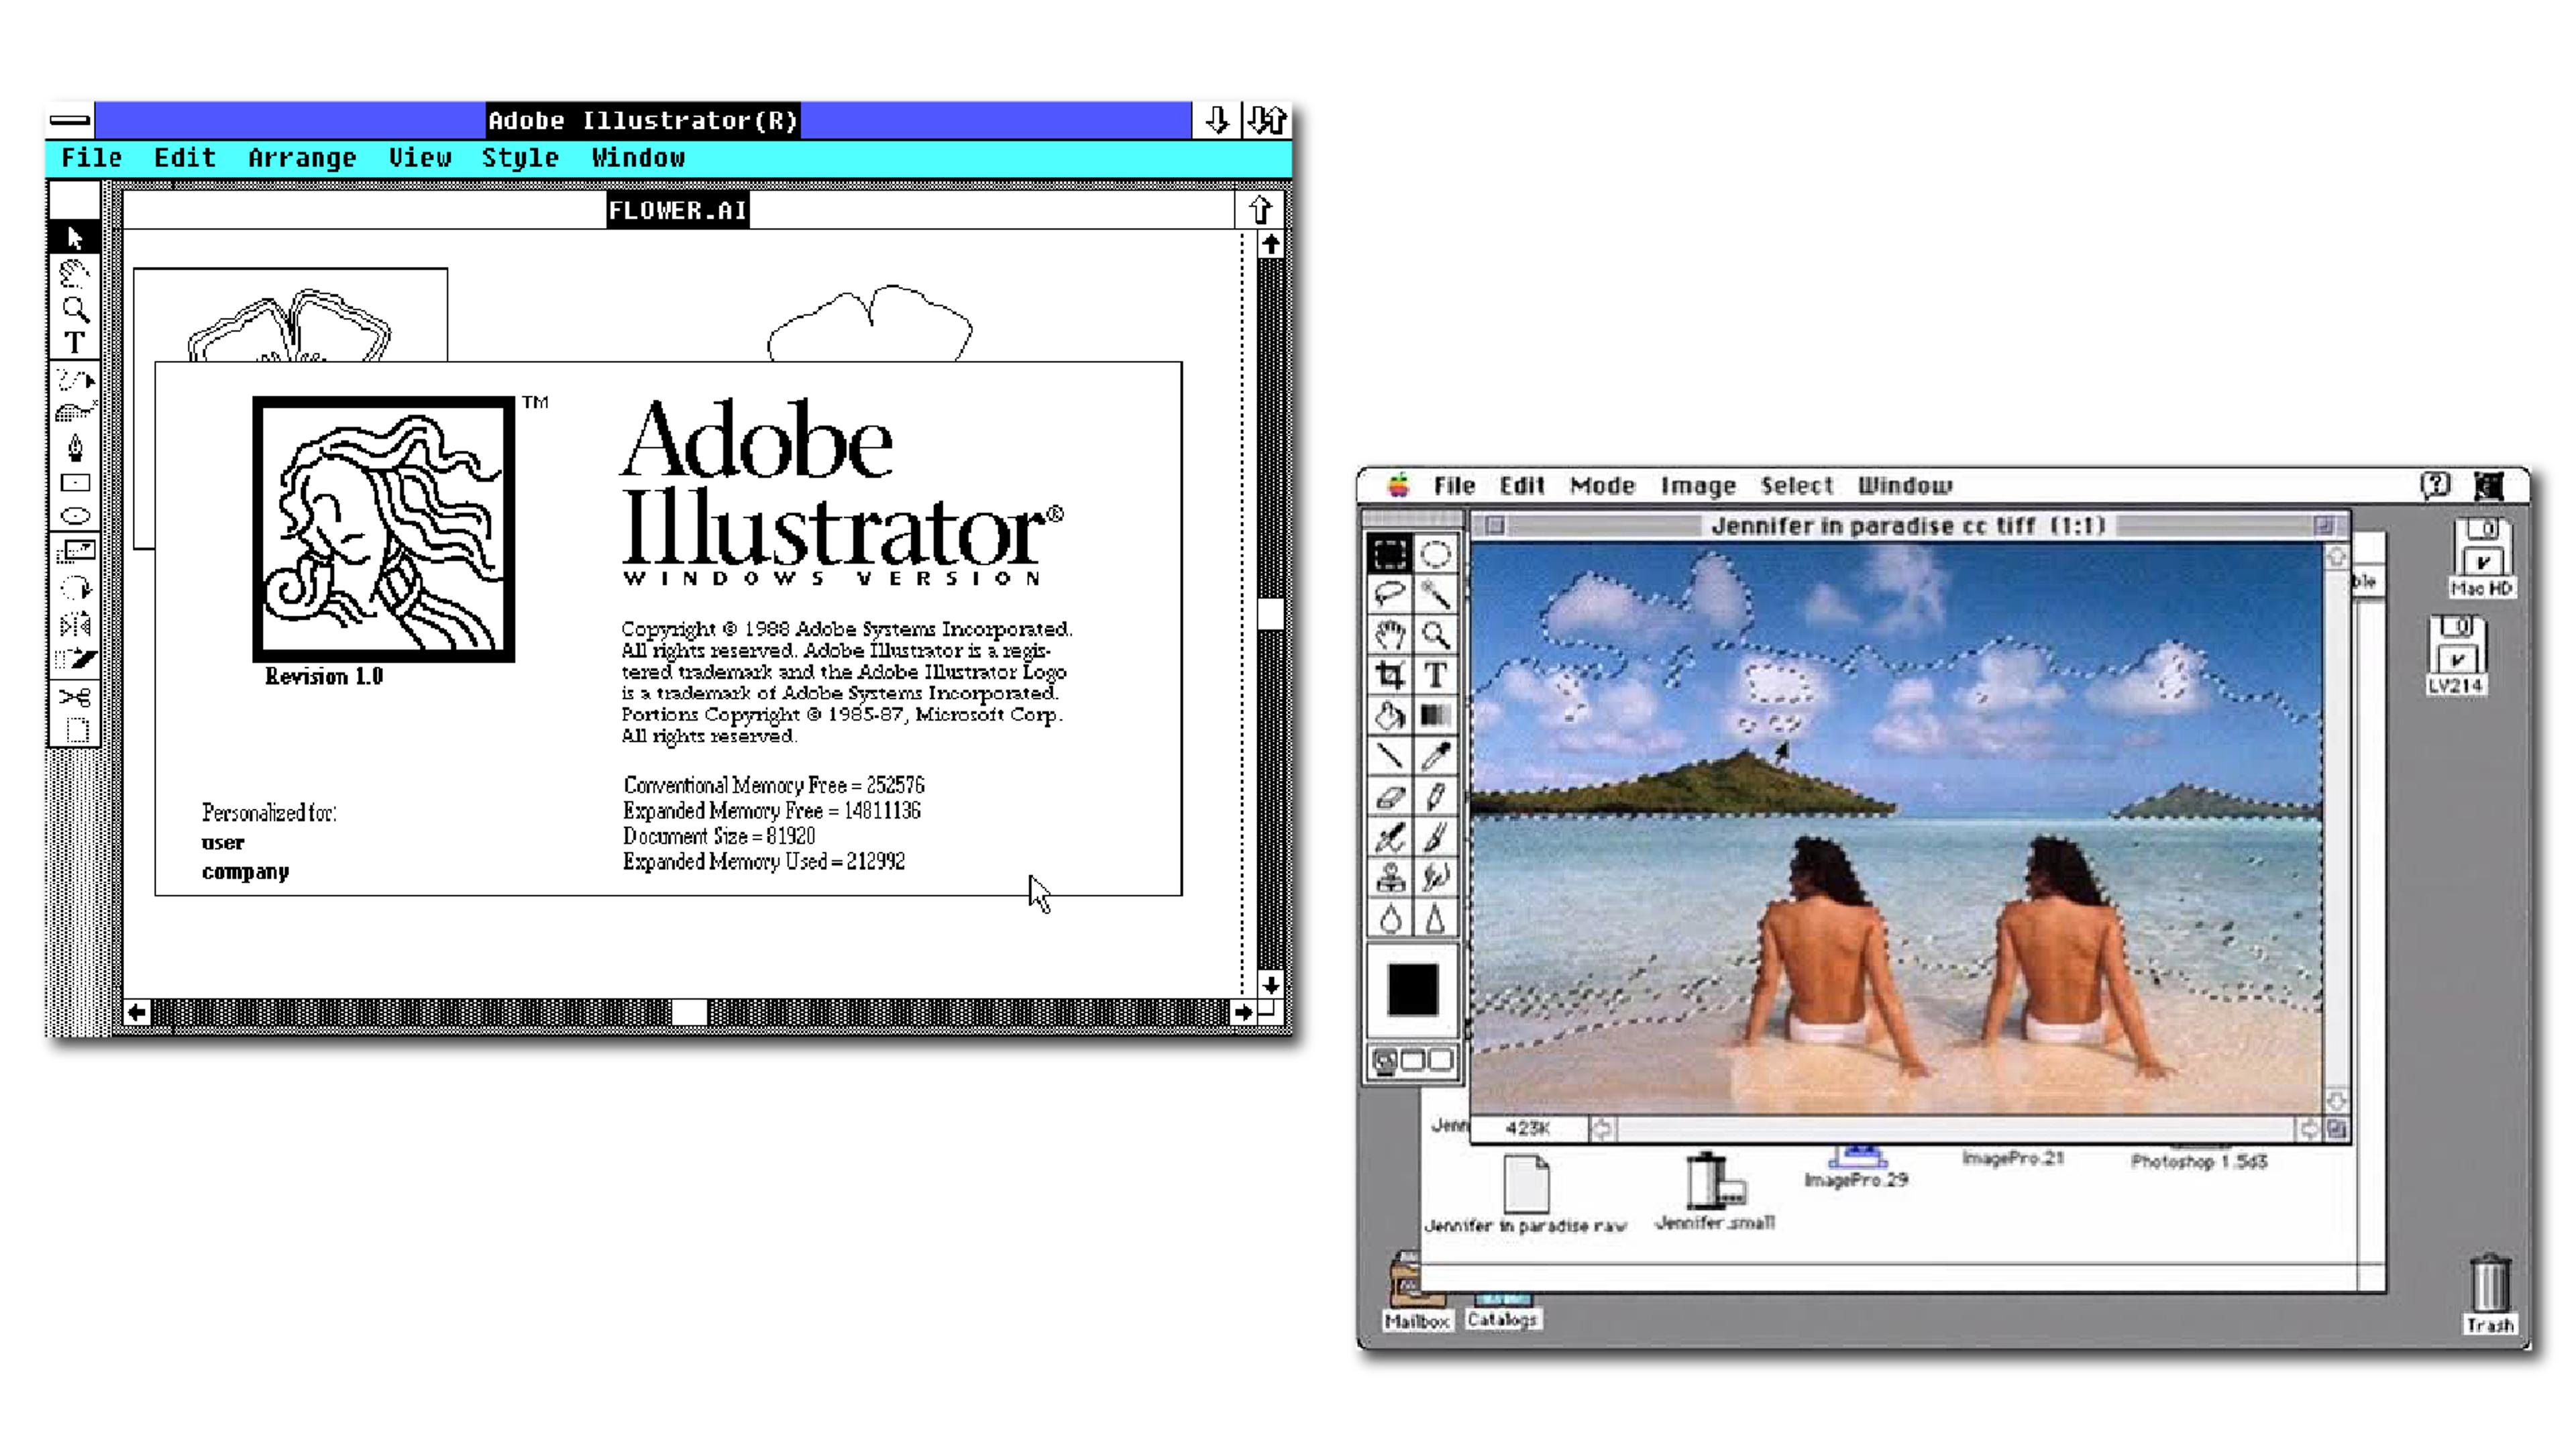Open Illustrator's File menu
2576x1450 pixels.
point(91,158)
